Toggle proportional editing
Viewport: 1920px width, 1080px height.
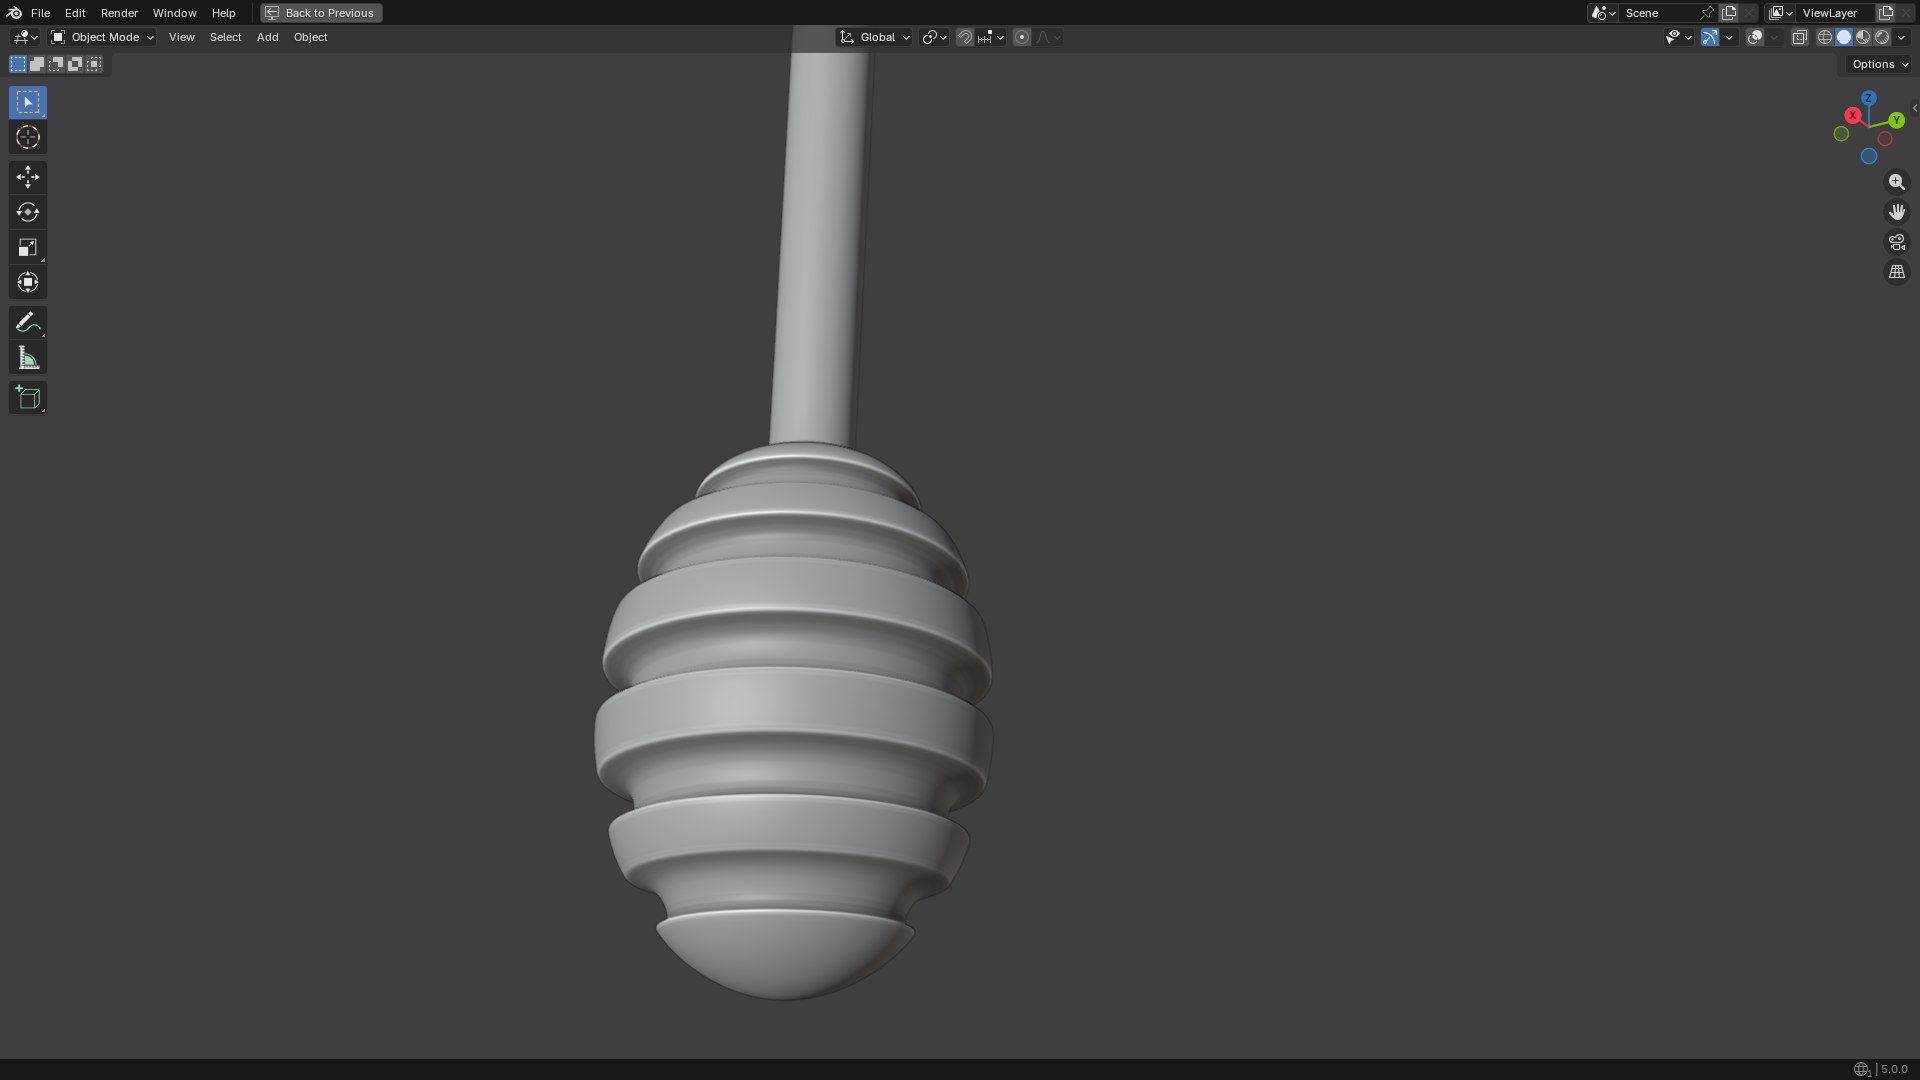(1021, 37)
